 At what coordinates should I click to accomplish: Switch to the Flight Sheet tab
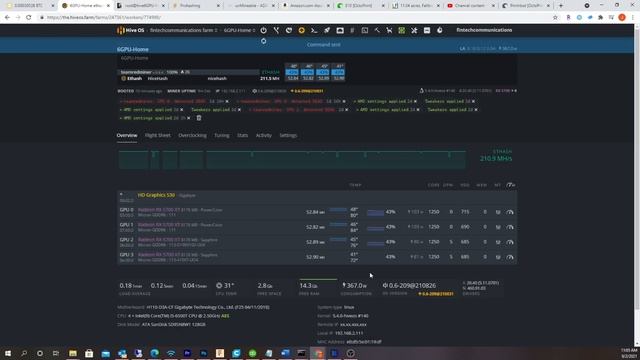(158, 136)
